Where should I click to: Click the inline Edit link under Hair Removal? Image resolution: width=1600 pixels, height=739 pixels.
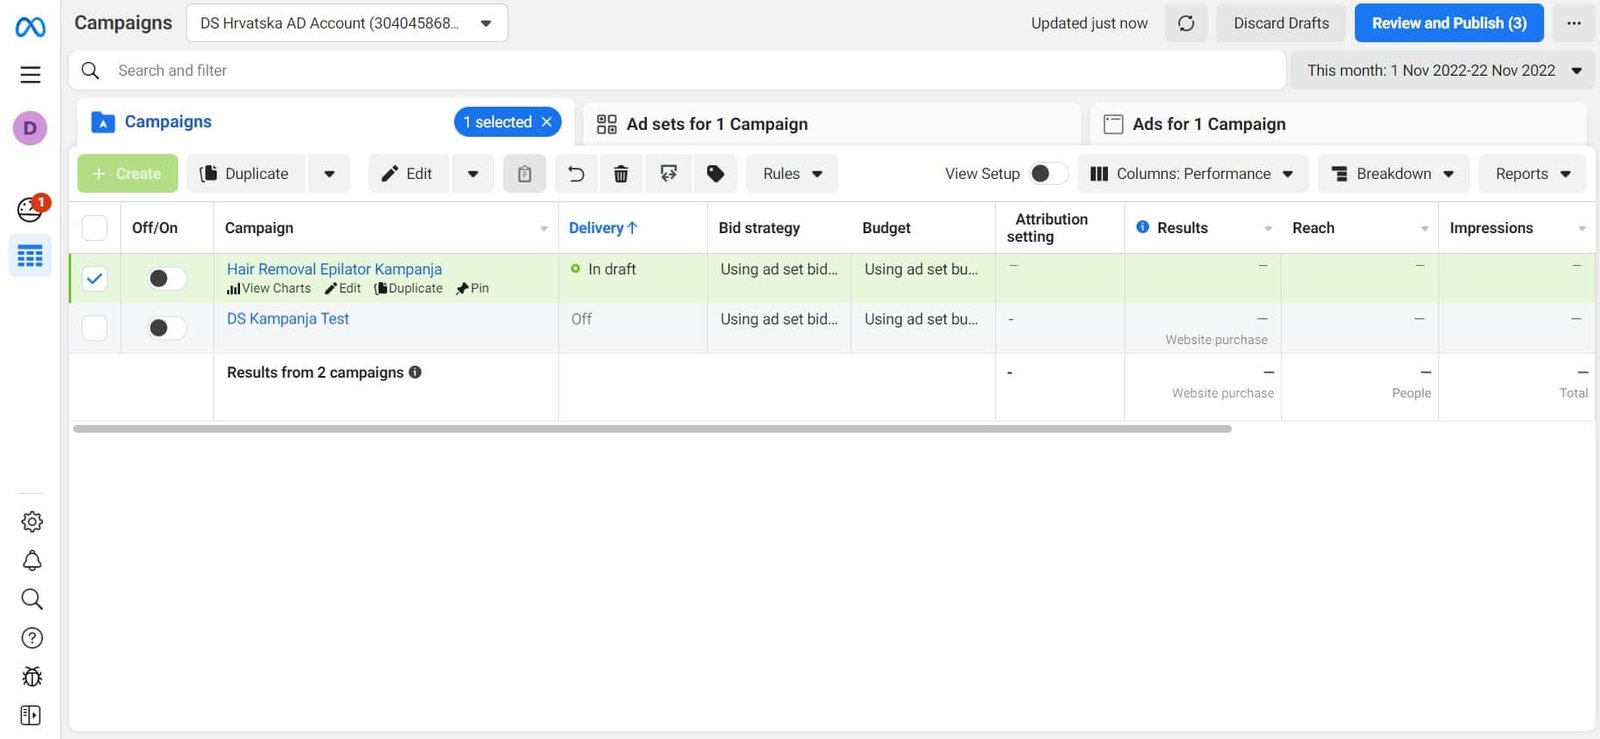(x=343, y=288)
